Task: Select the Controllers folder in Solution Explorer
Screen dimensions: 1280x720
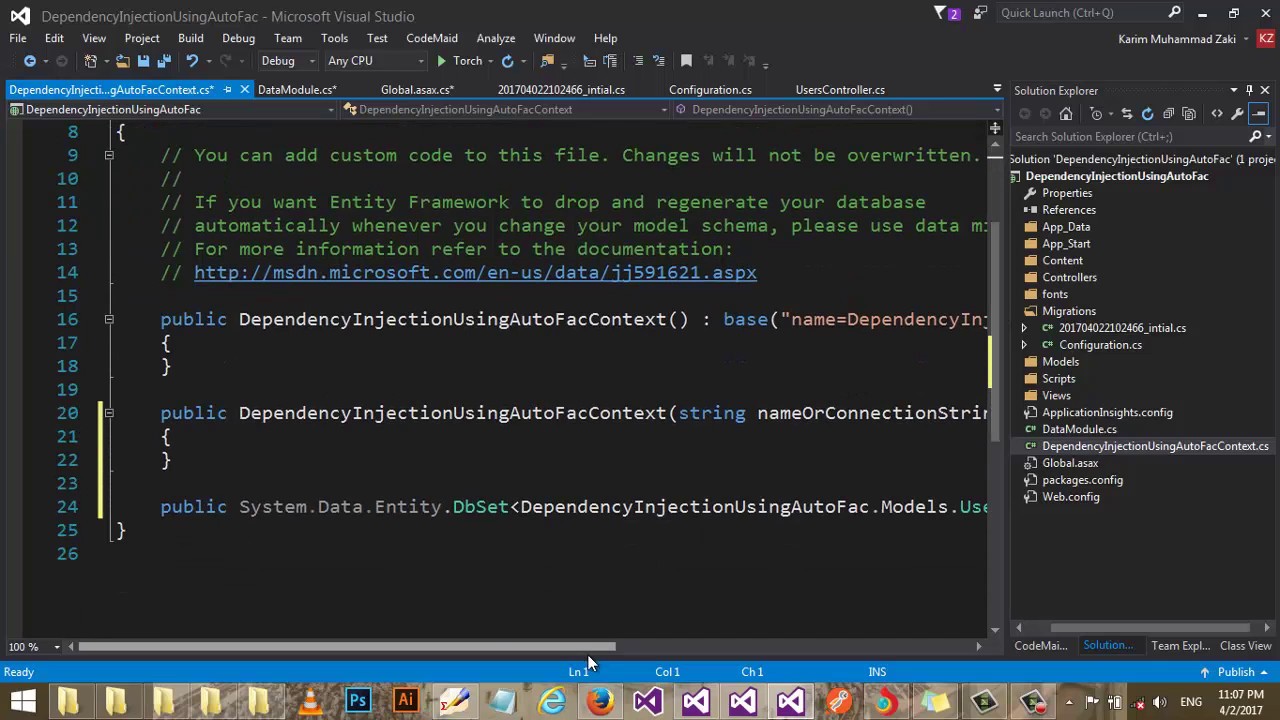Action: 1069,277
